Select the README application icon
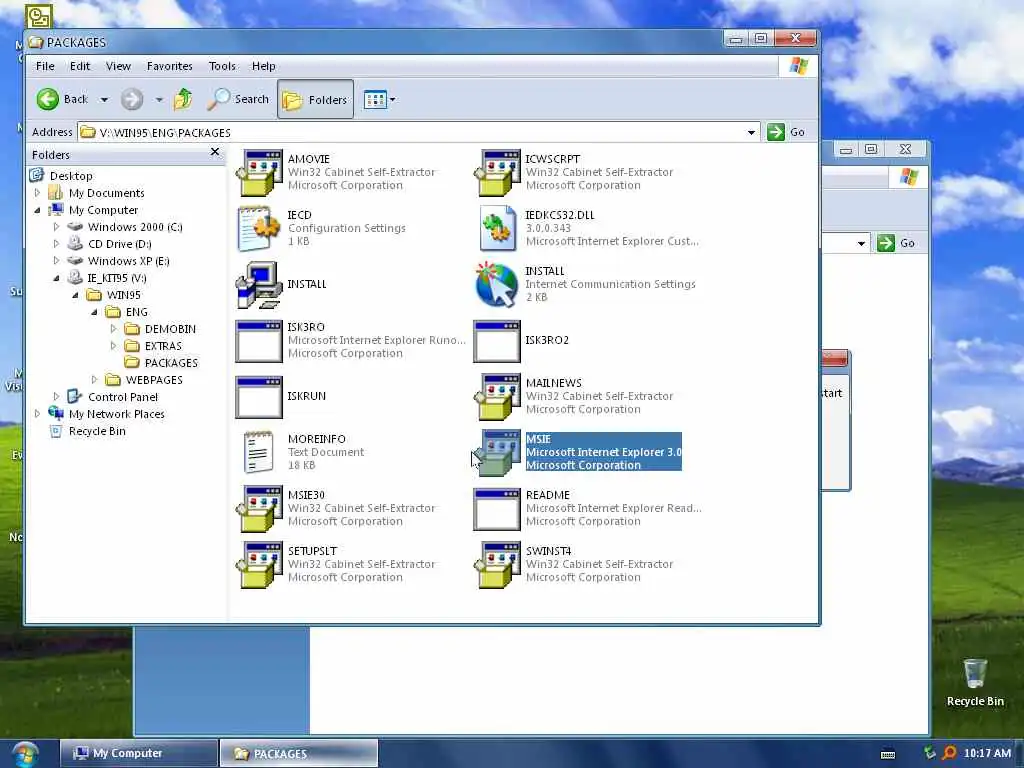1024x768 pixels. [497, 509]
